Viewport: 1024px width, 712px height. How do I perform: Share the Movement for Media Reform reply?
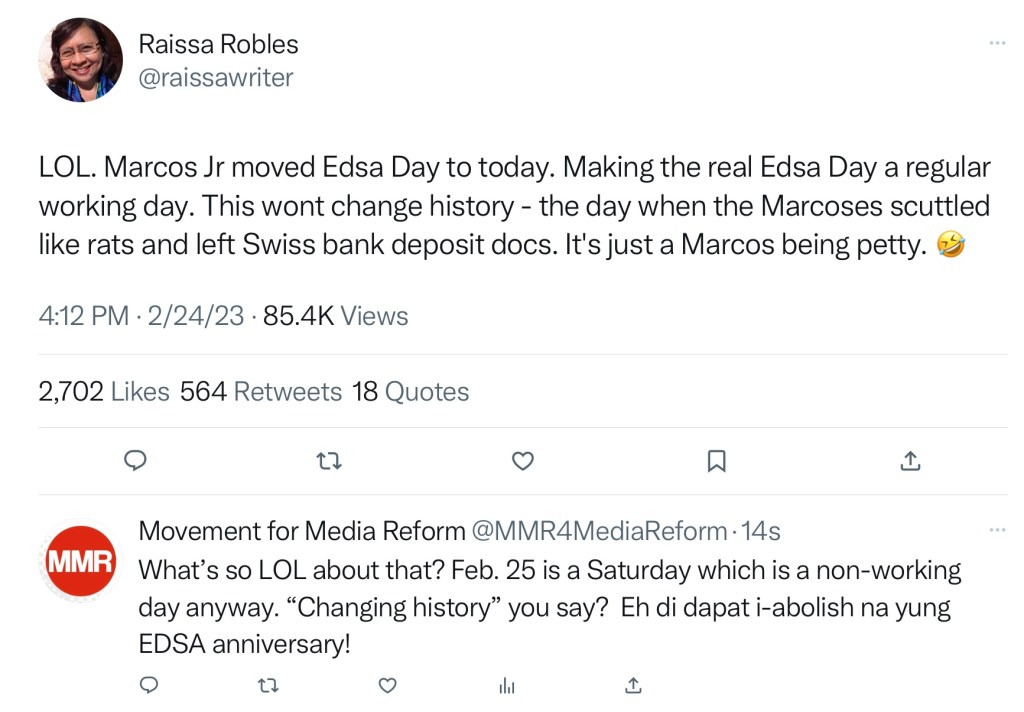[632, 685]
